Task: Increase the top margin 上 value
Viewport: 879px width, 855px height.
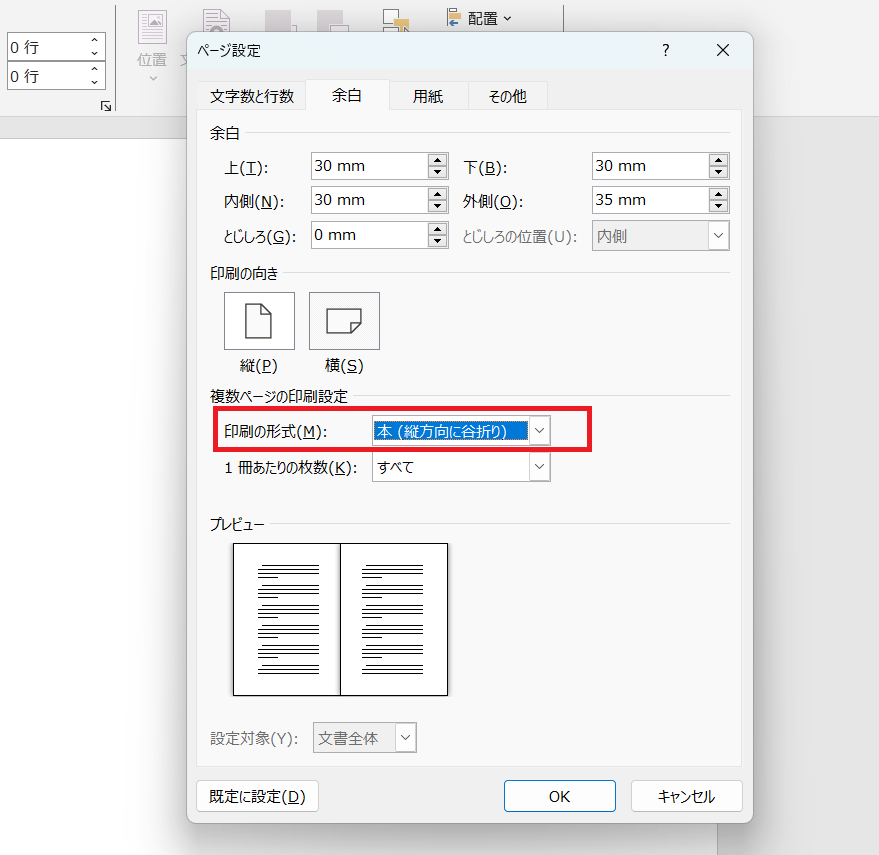Action: click(437, 160)
